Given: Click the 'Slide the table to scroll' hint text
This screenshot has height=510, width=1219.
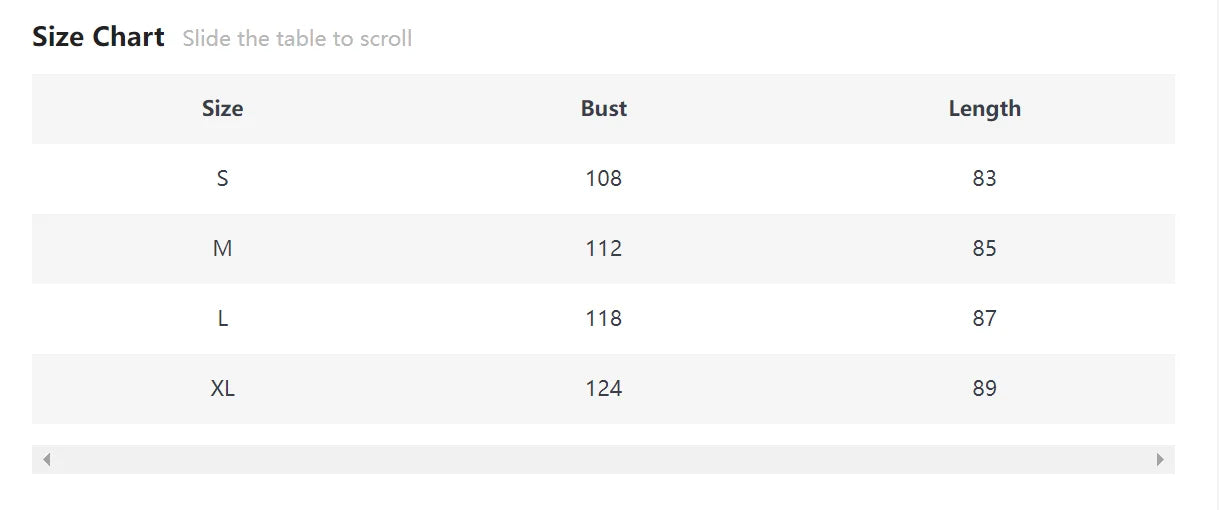Looking at the screenshot, I should [297, 39].
